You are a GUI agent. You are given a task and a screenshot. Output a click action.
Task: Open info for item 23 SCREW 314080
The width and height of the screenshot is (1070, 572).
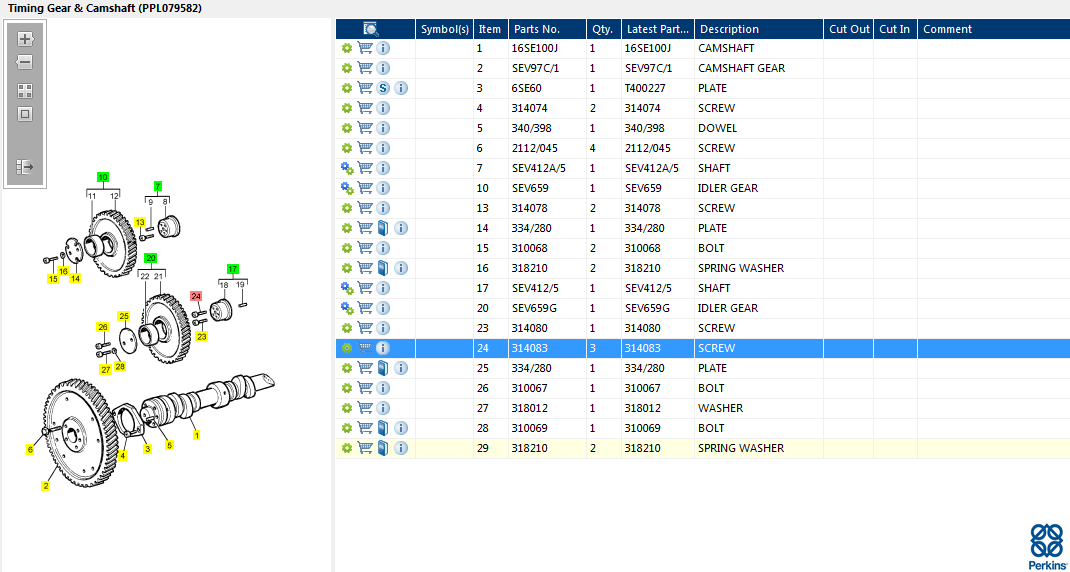[x=383, y=328]
